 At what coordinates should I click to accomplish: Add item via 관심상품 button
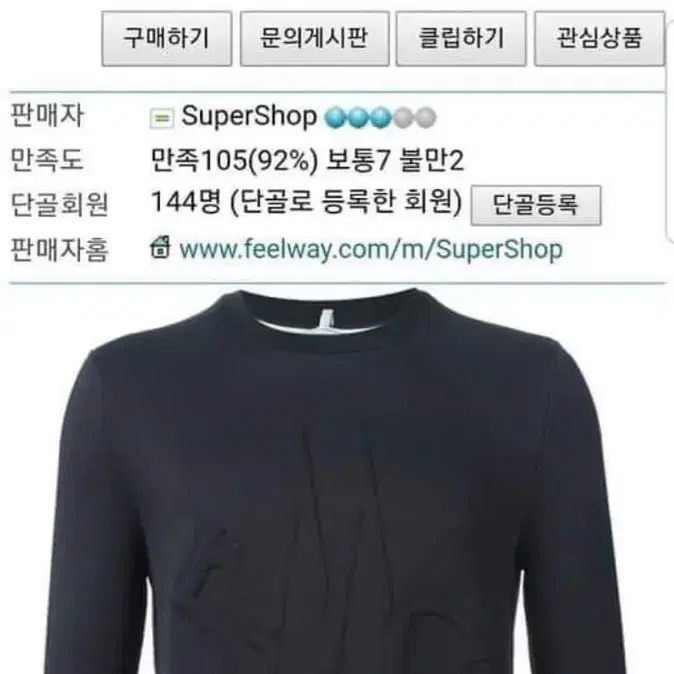point(600,39)
